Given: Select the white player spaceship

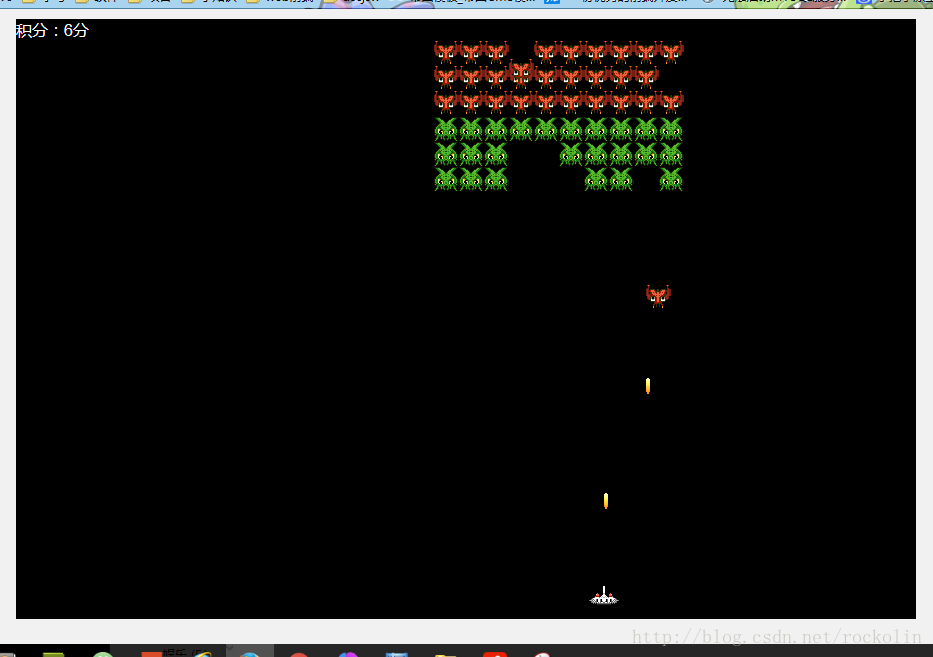Looking at the screenshot, I should point(604,596).
